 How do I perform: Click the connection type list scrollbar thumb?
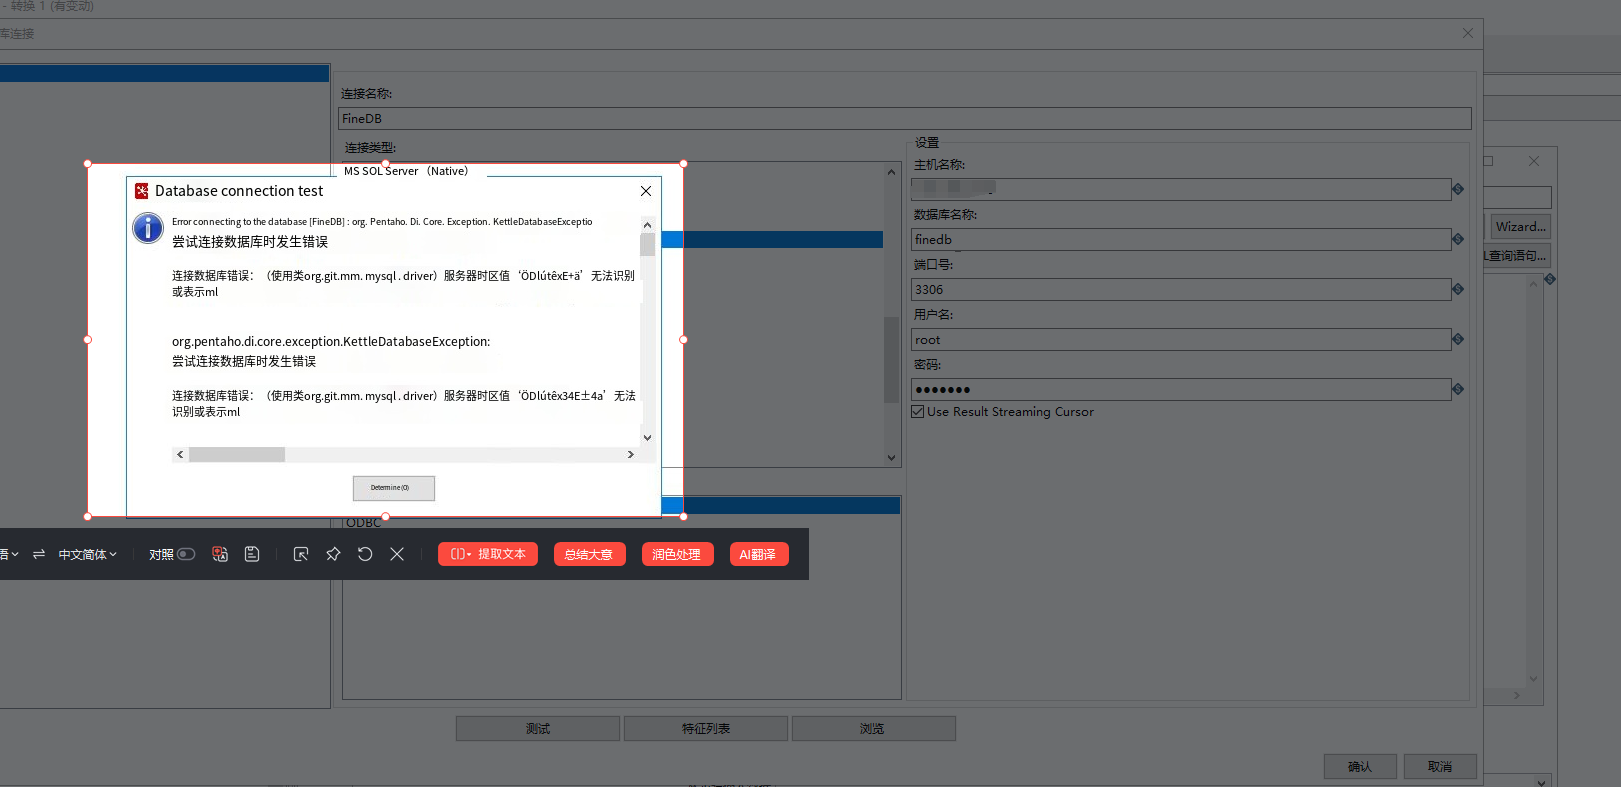click(892, 360)
